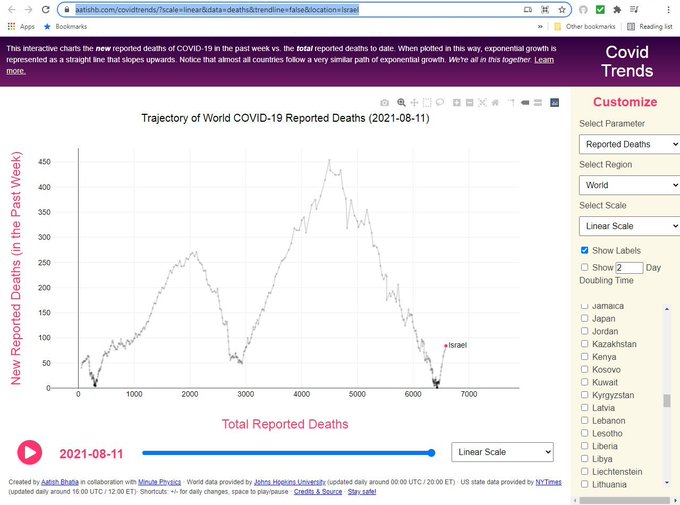The image size is (680, 505).
Task: Open QR code icon in address bar
Action: pyautogui.click(x=545, y=10)
